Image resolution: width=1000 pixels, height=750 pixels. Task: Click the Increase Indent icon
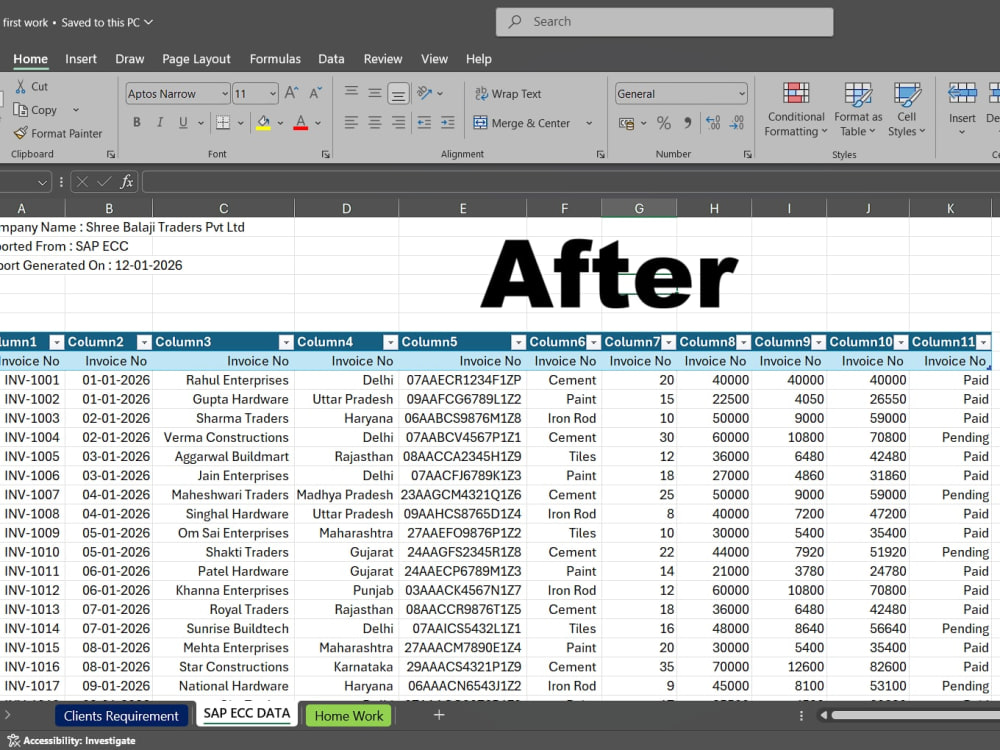tap(448, 122)
